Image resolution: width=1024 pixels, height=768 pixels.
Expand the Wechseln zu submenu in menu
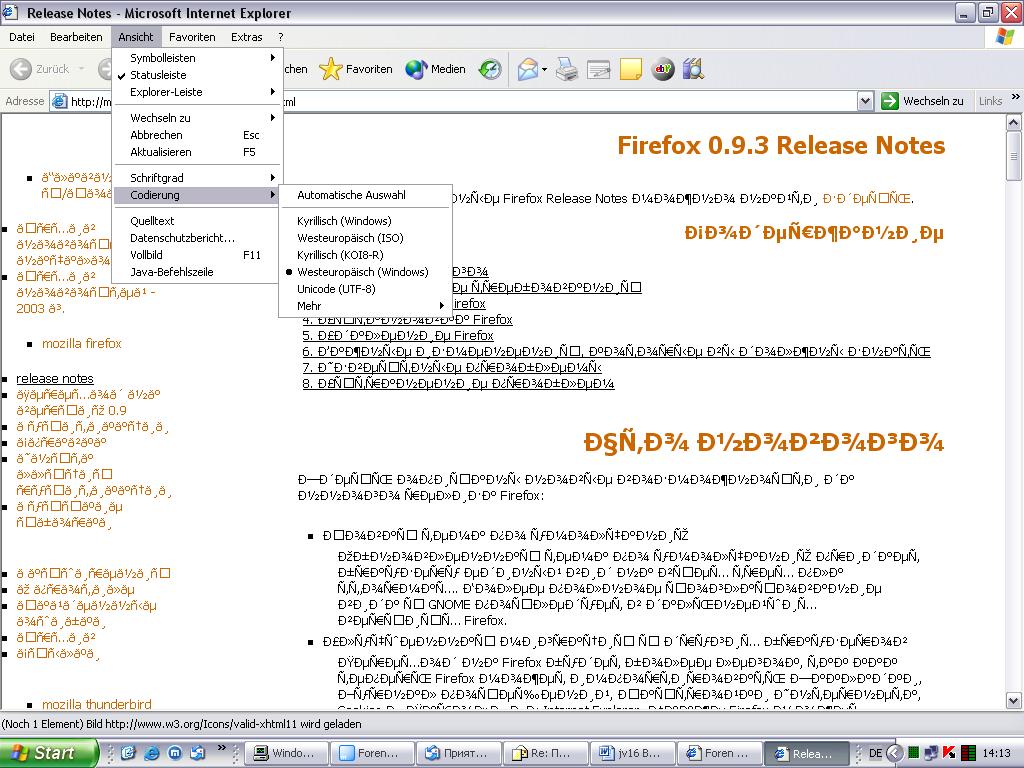[x=197, y=118]
